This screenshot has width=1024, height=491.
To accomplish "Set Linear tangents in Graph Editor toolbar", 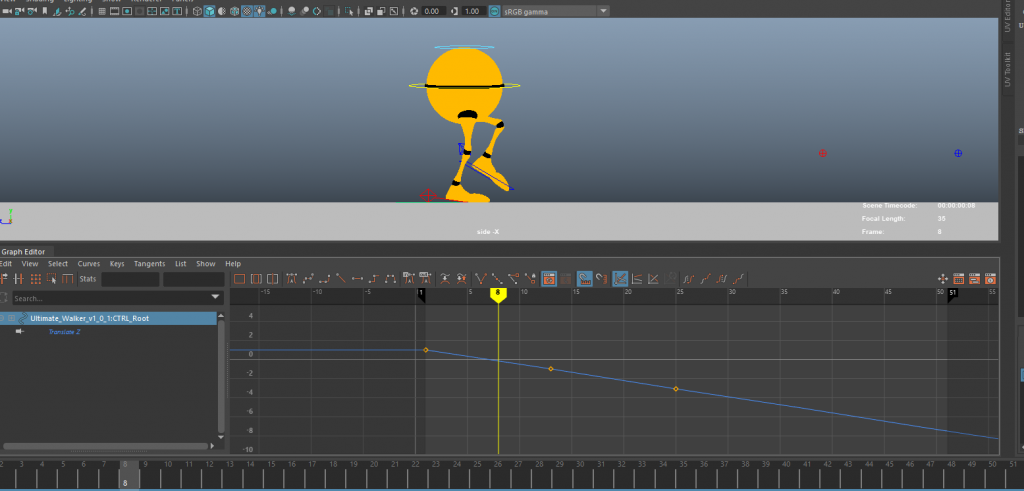I will click(x=340, y=279).
